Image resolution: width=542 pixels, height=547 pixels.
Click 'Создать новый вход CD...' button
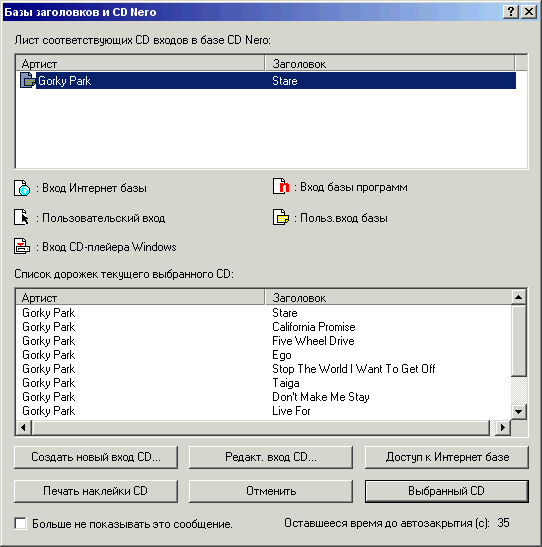(x=96, y=457)
